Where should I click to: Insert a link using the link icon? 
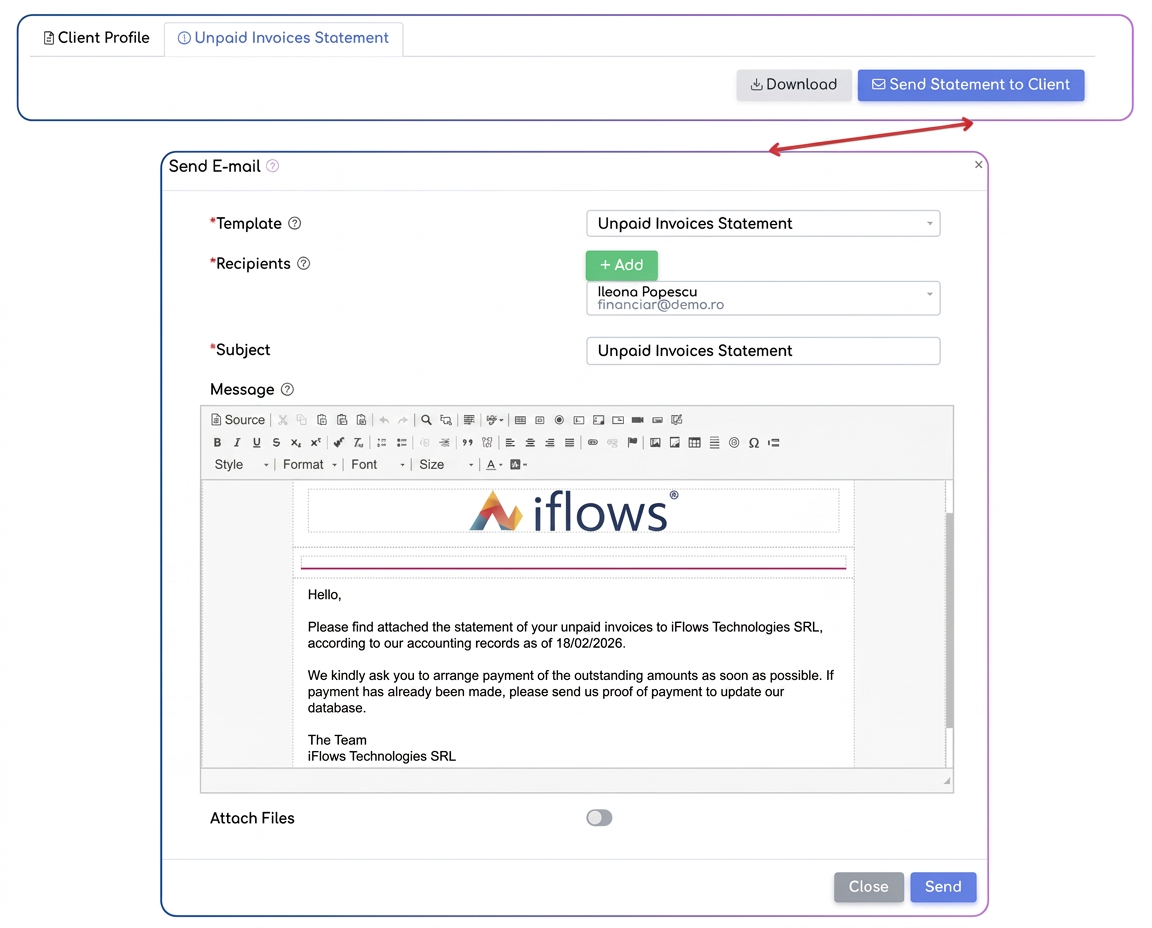592,442
